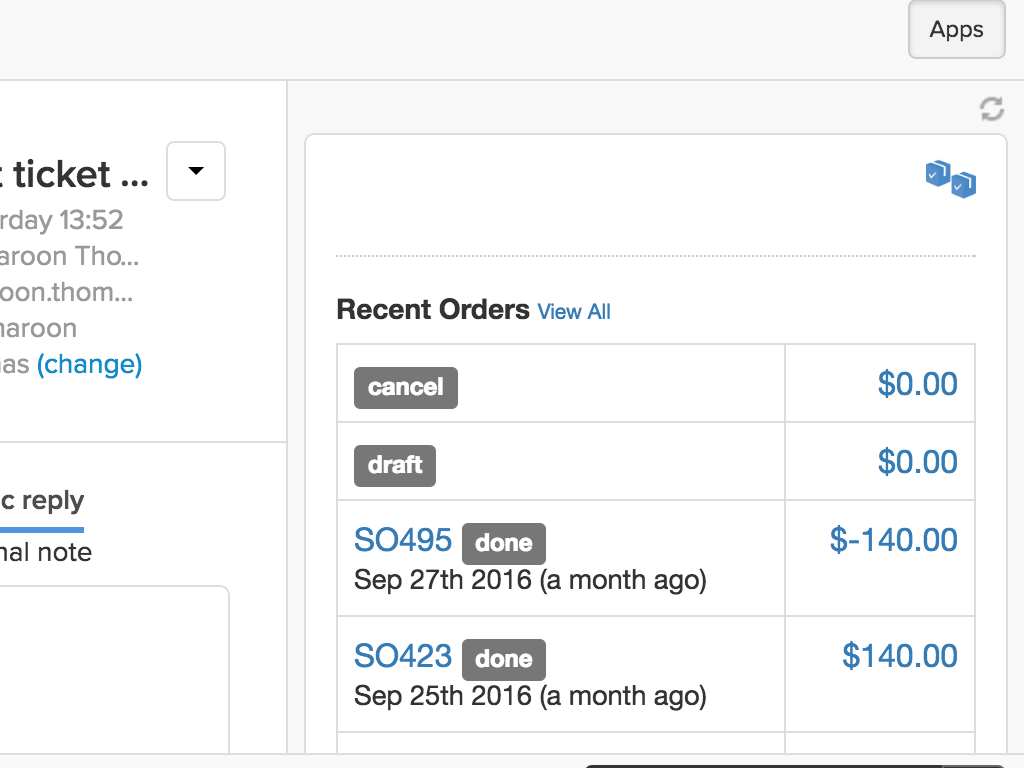Switch to the internal note tab

tap(46, 552)
